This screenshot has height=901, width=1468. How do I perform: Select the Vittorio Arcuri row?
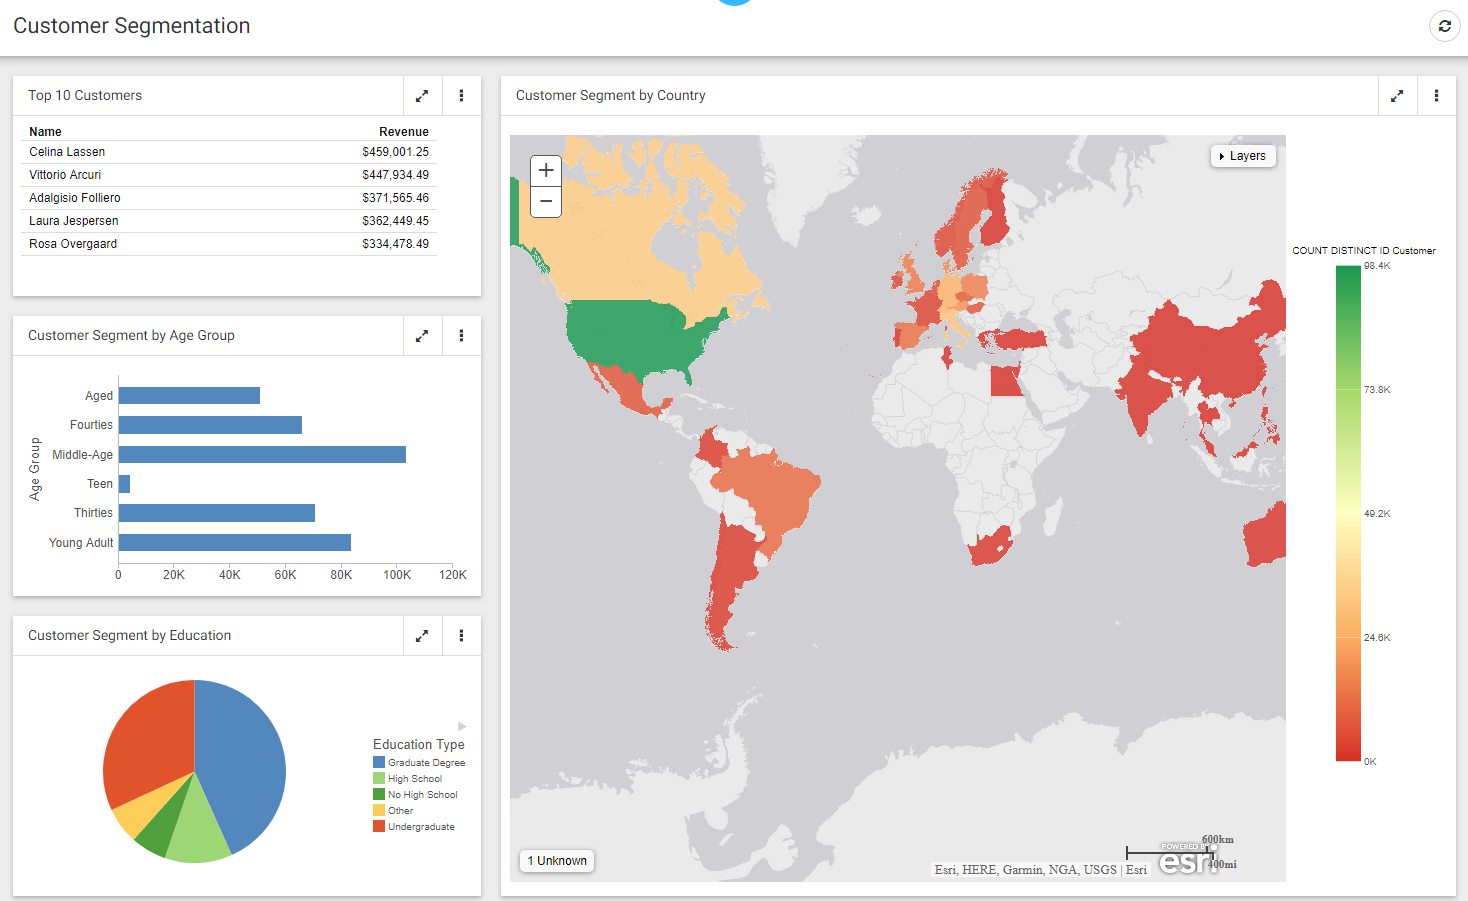click(229, 175)
